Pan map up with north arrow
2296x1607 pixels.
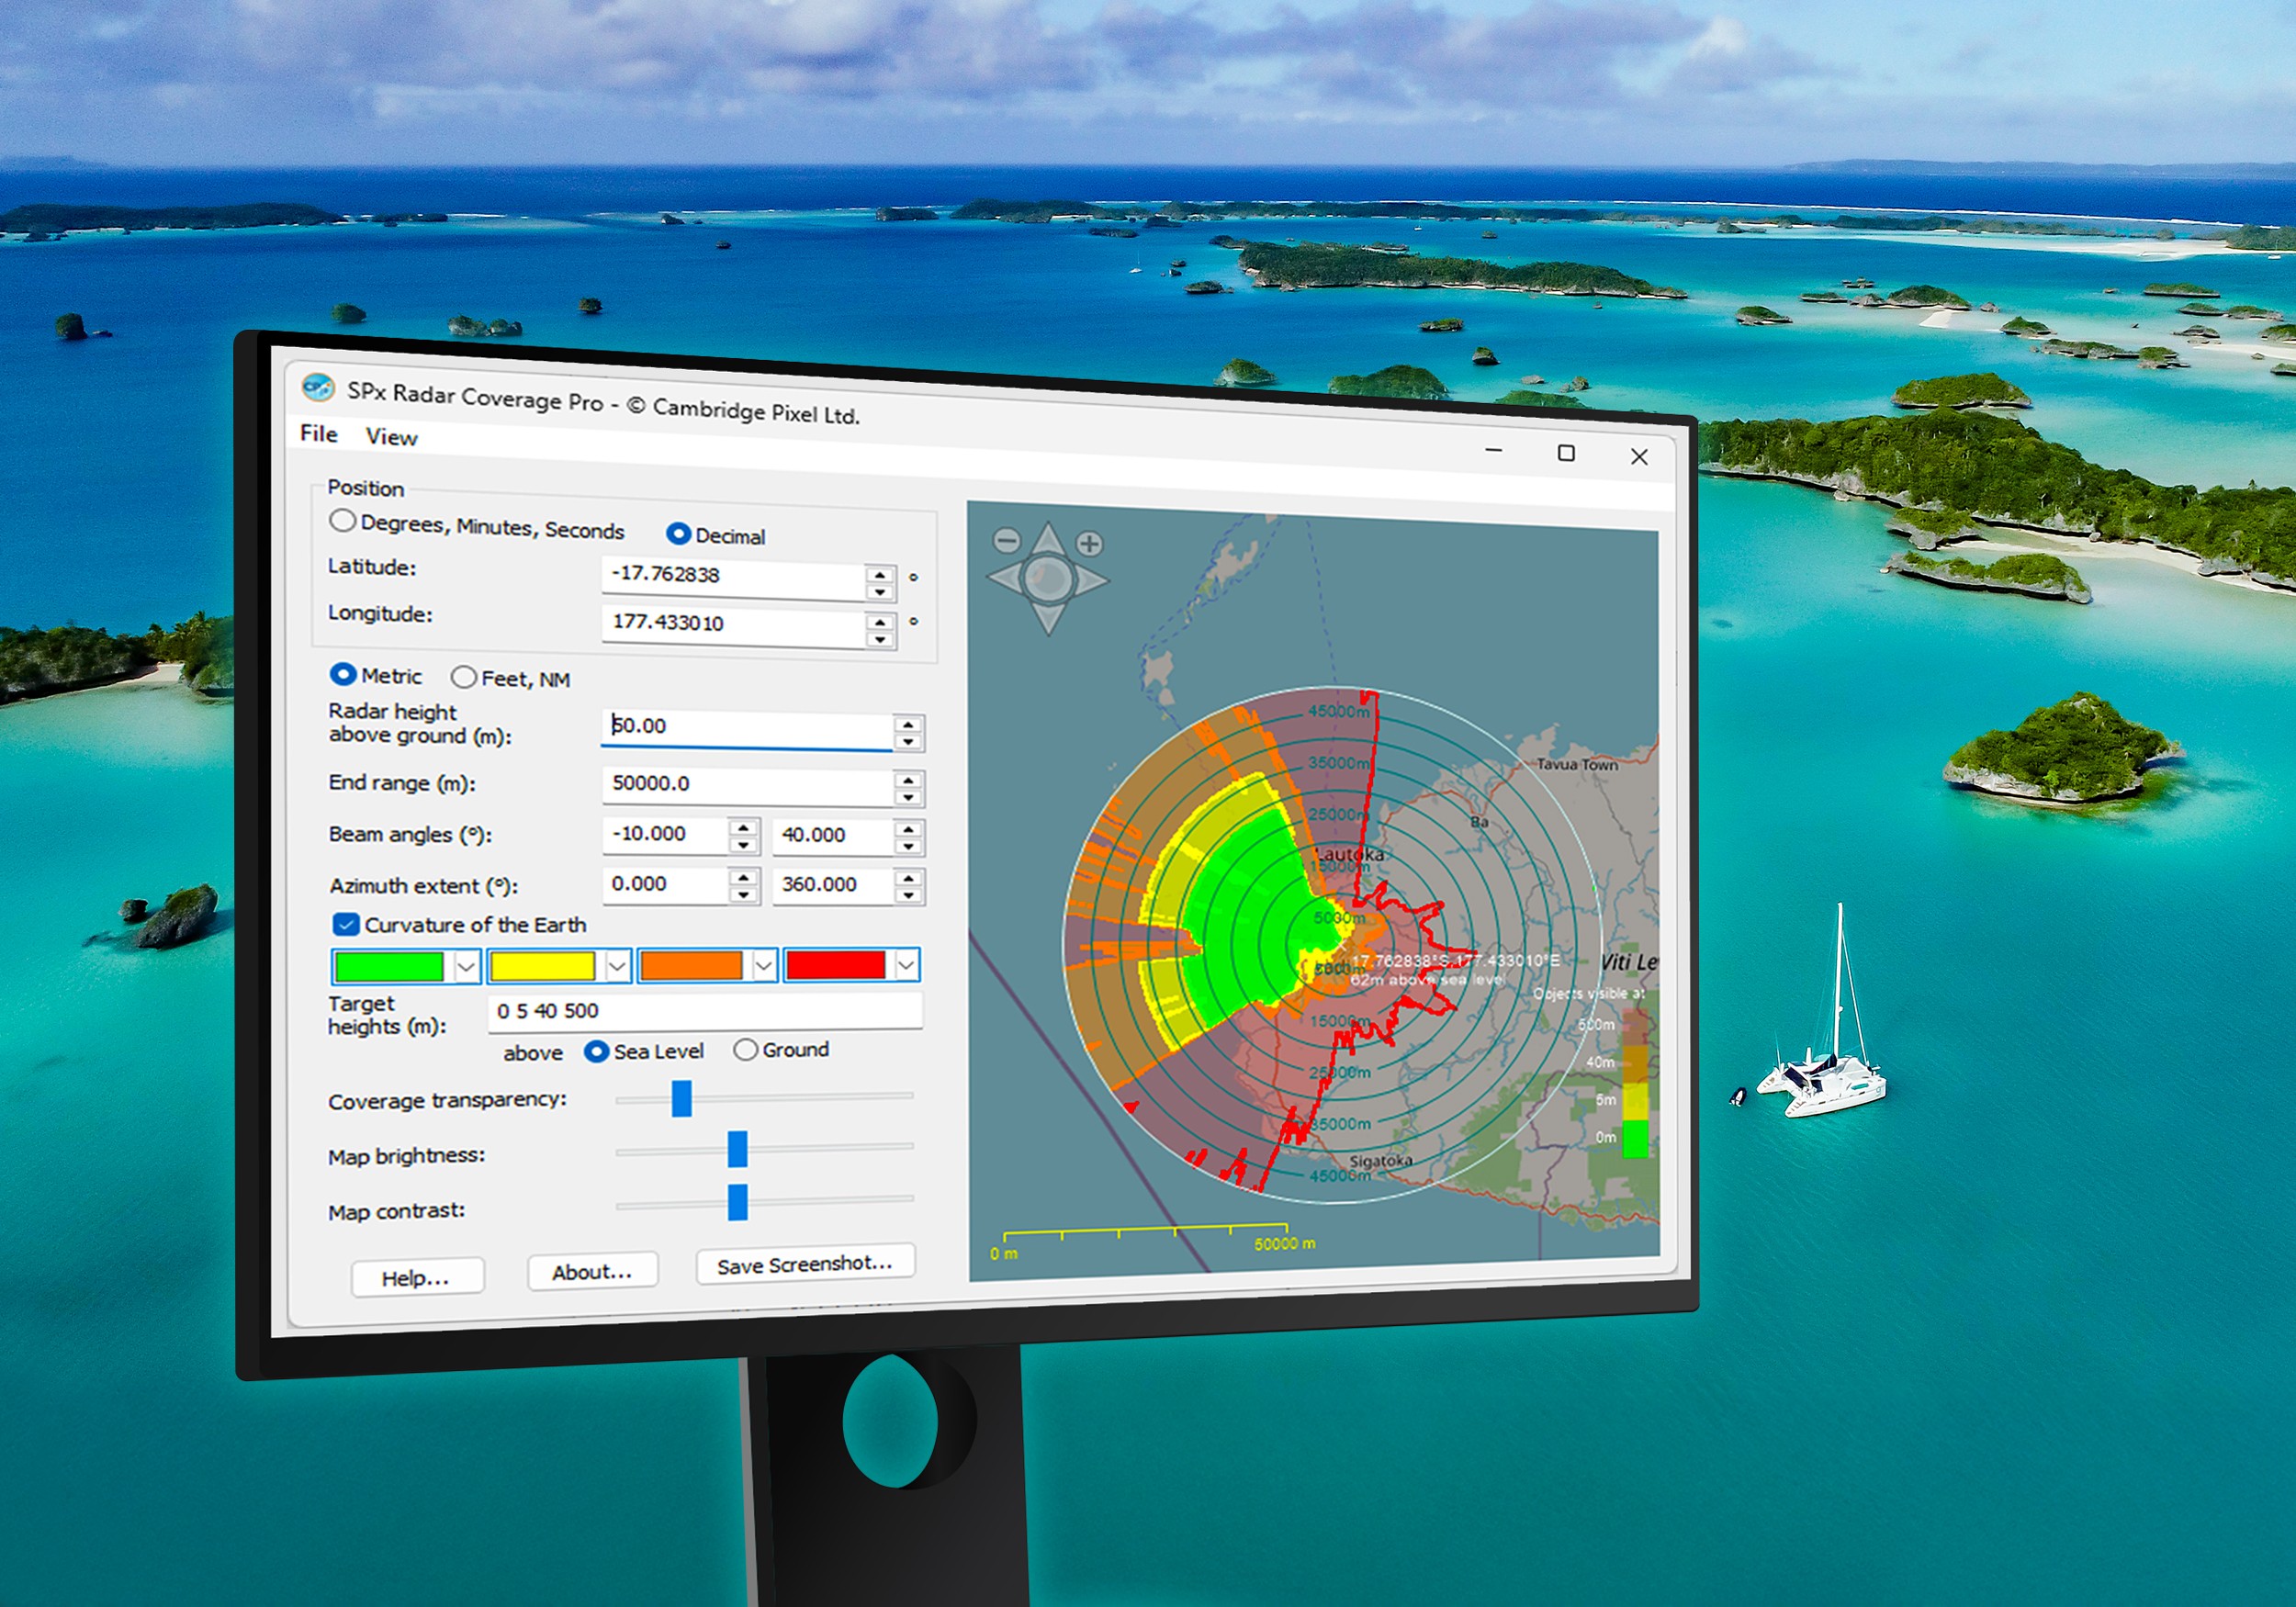pyautogui.click(x=1048, y=539)
